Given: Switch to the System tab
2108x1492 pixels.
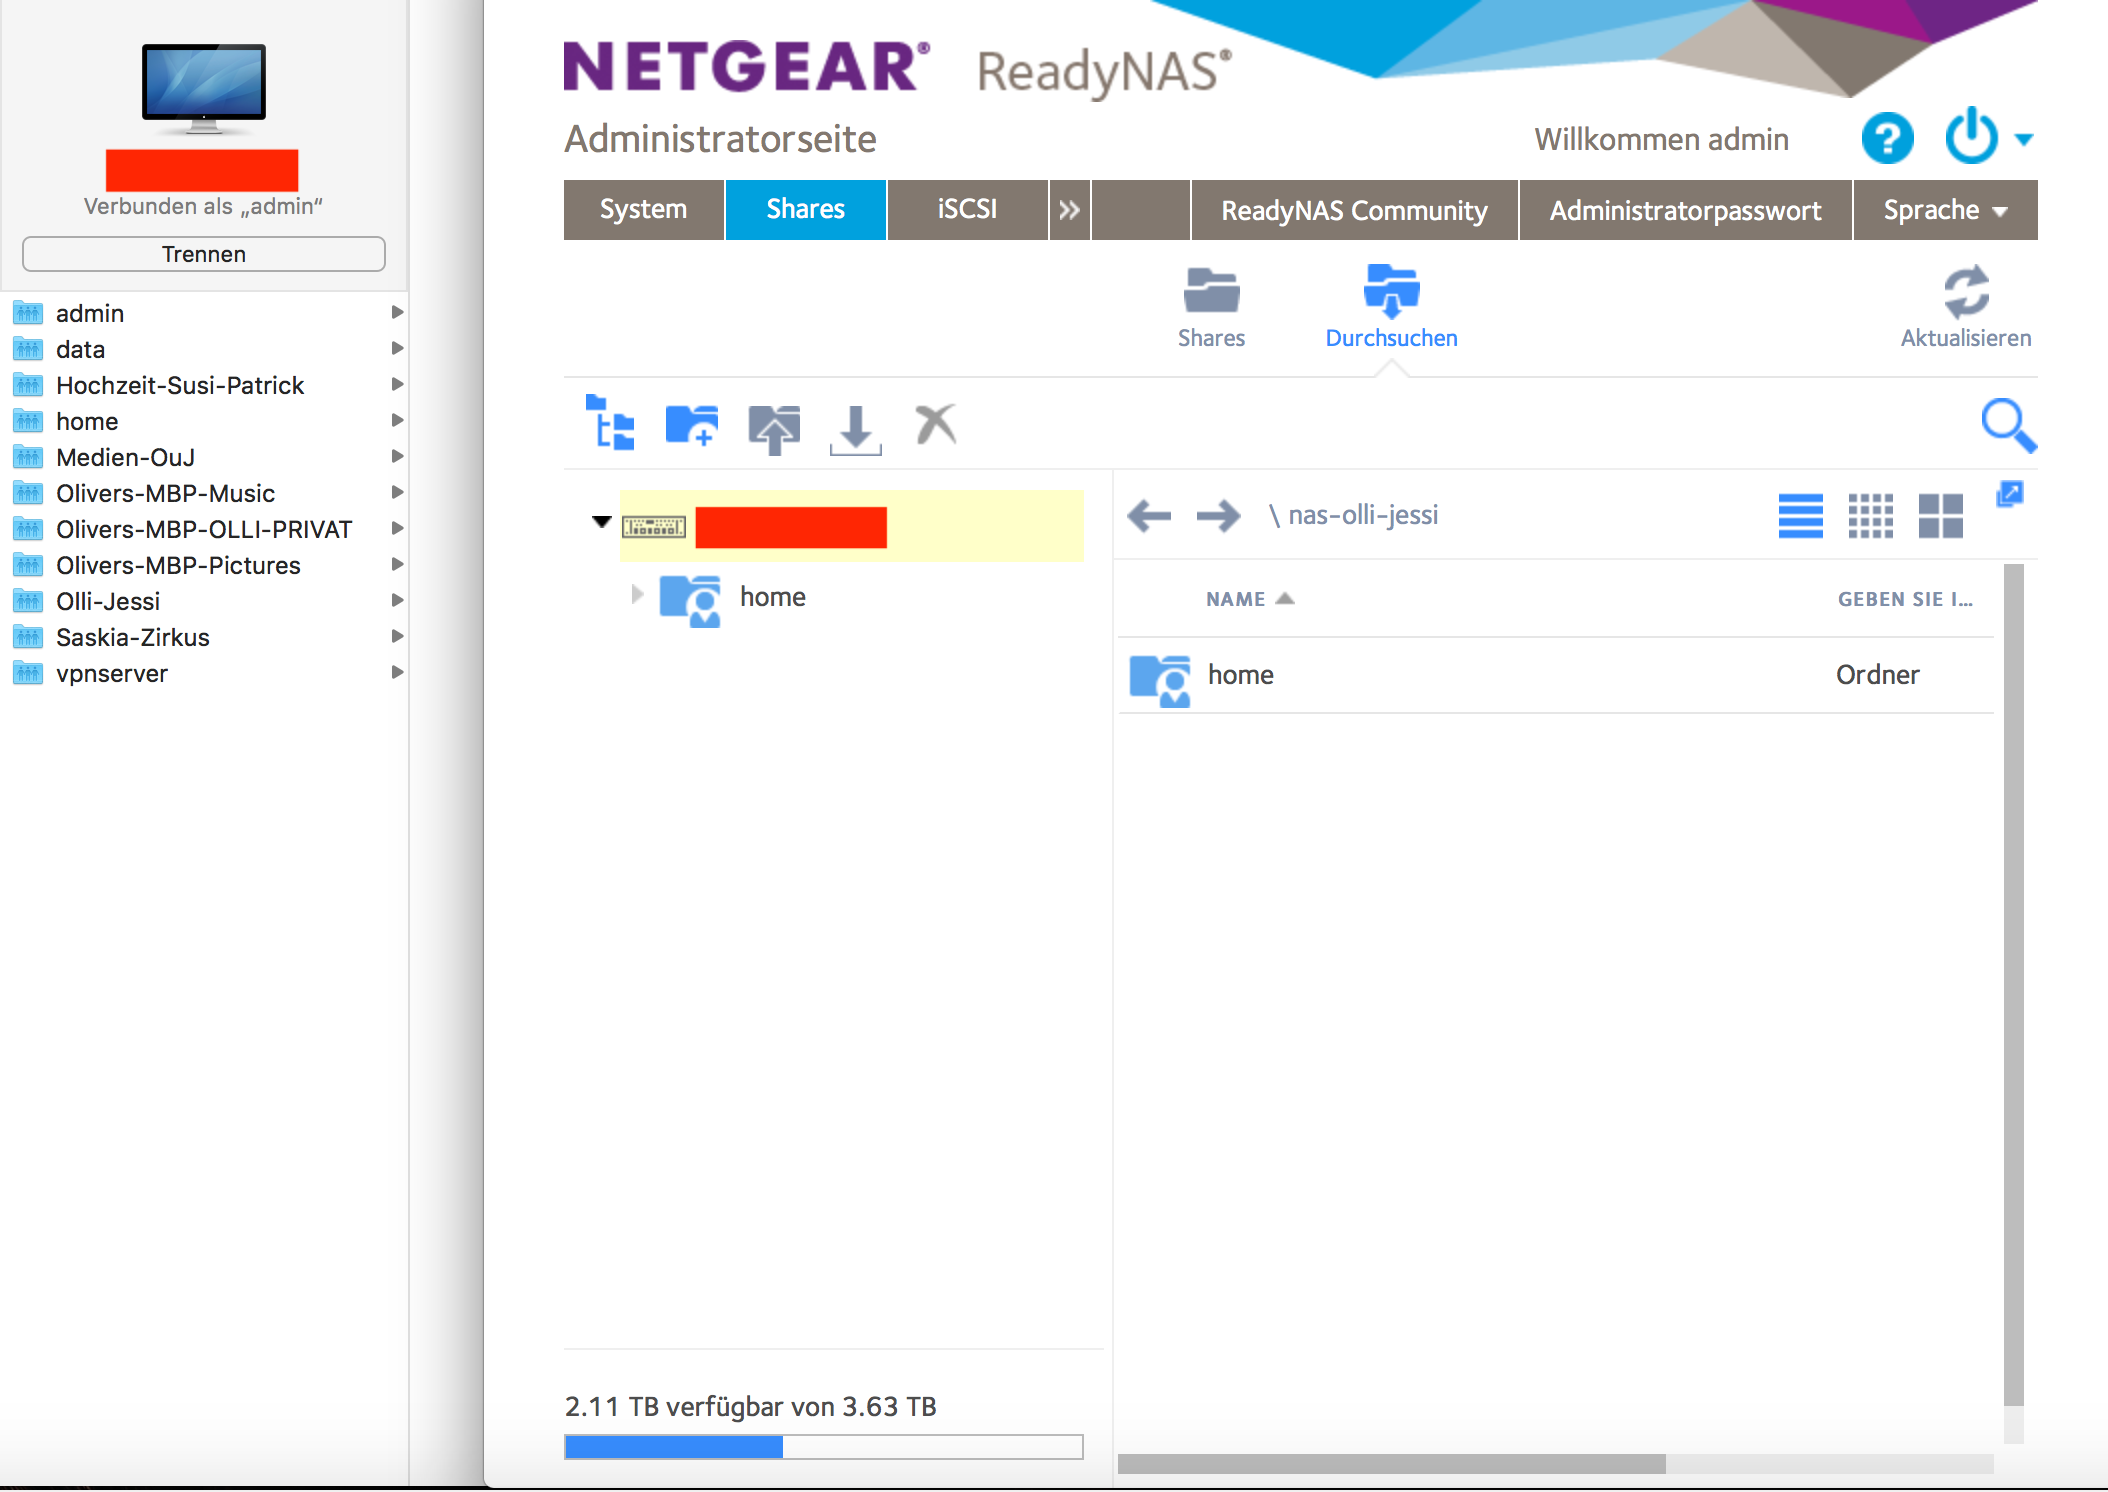Looking at the screenshot, I should tap(643, 210).
